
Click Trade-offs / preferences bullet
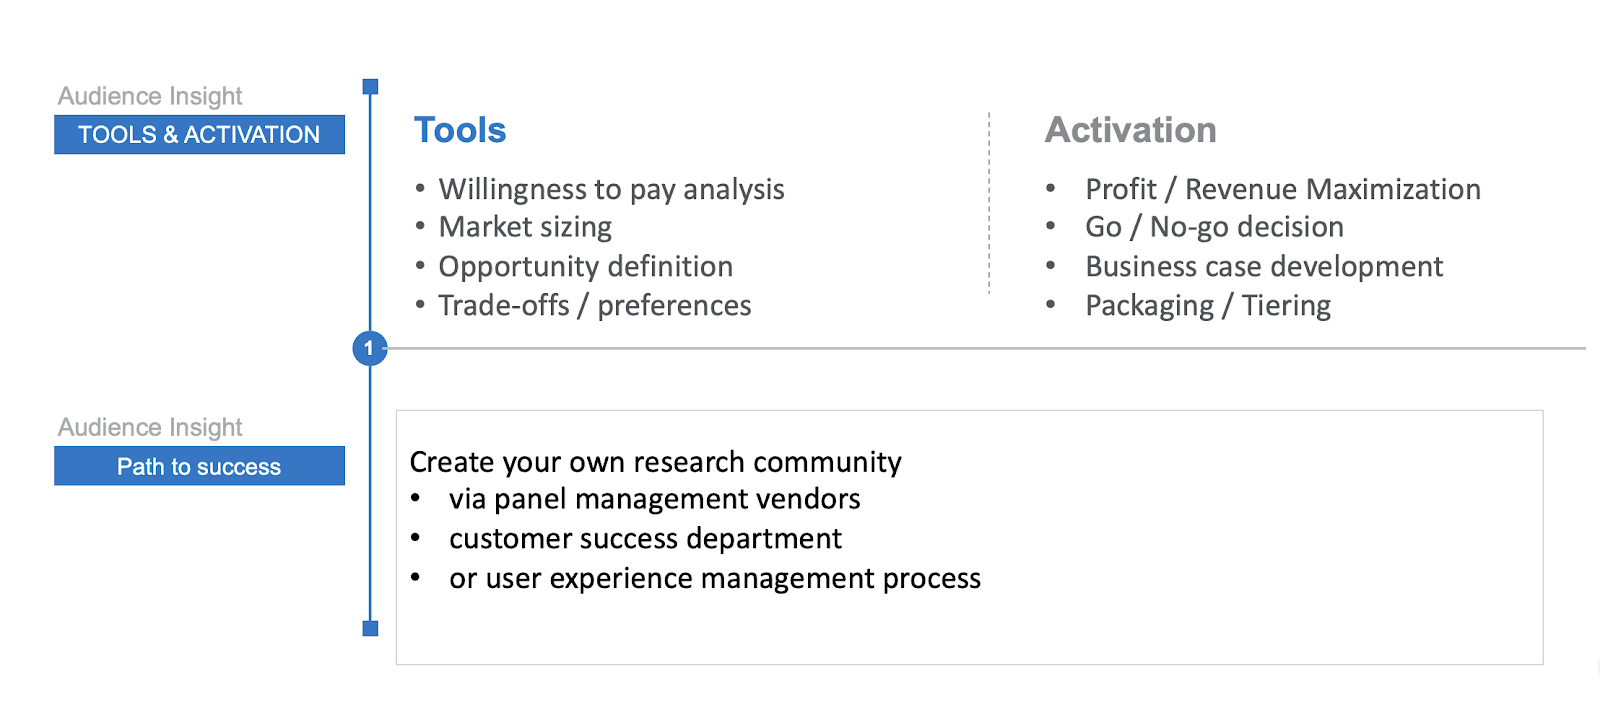coord(594,305)
